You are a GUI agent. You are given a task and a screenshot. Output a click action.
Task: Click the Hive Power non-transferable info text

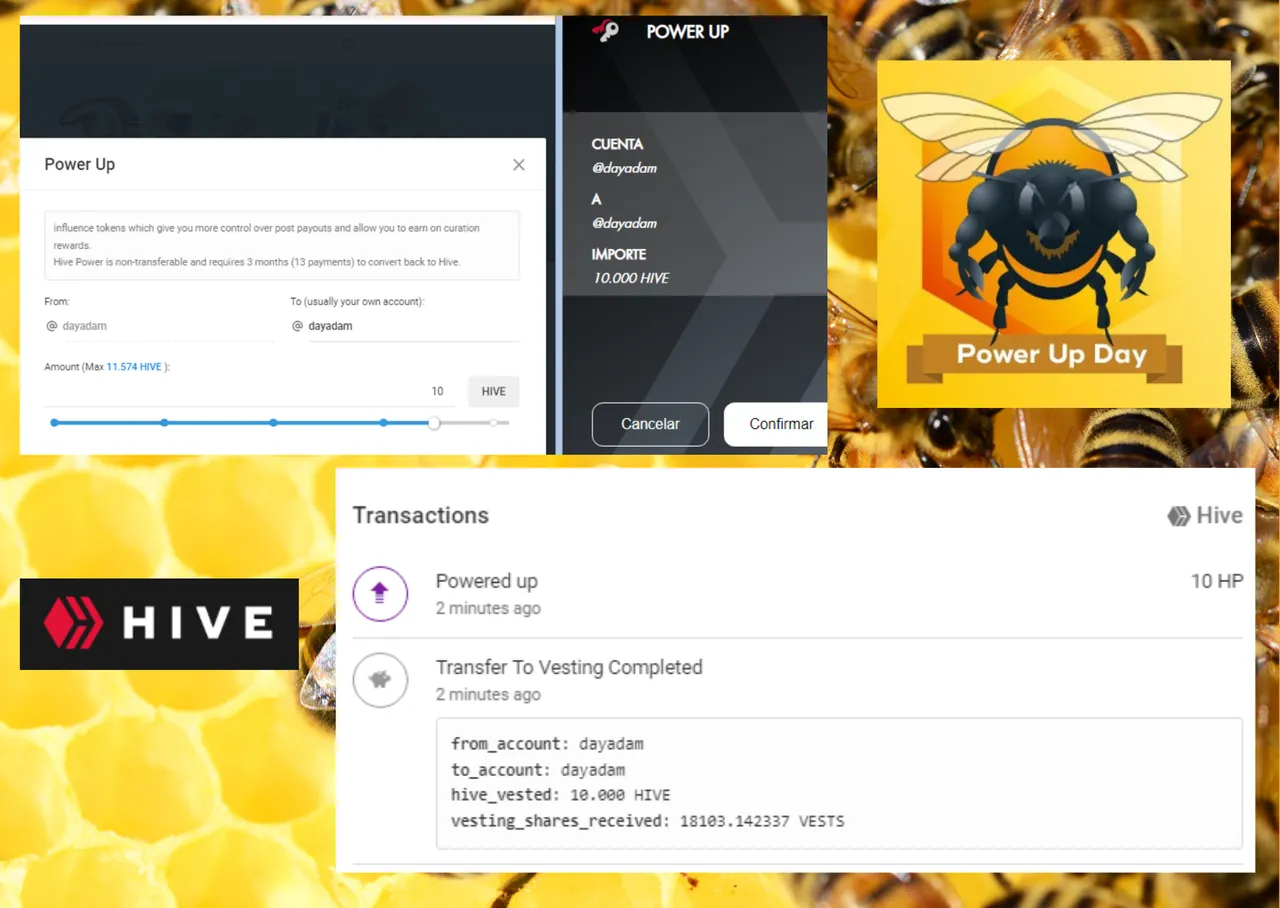click(x=257, y=262)
